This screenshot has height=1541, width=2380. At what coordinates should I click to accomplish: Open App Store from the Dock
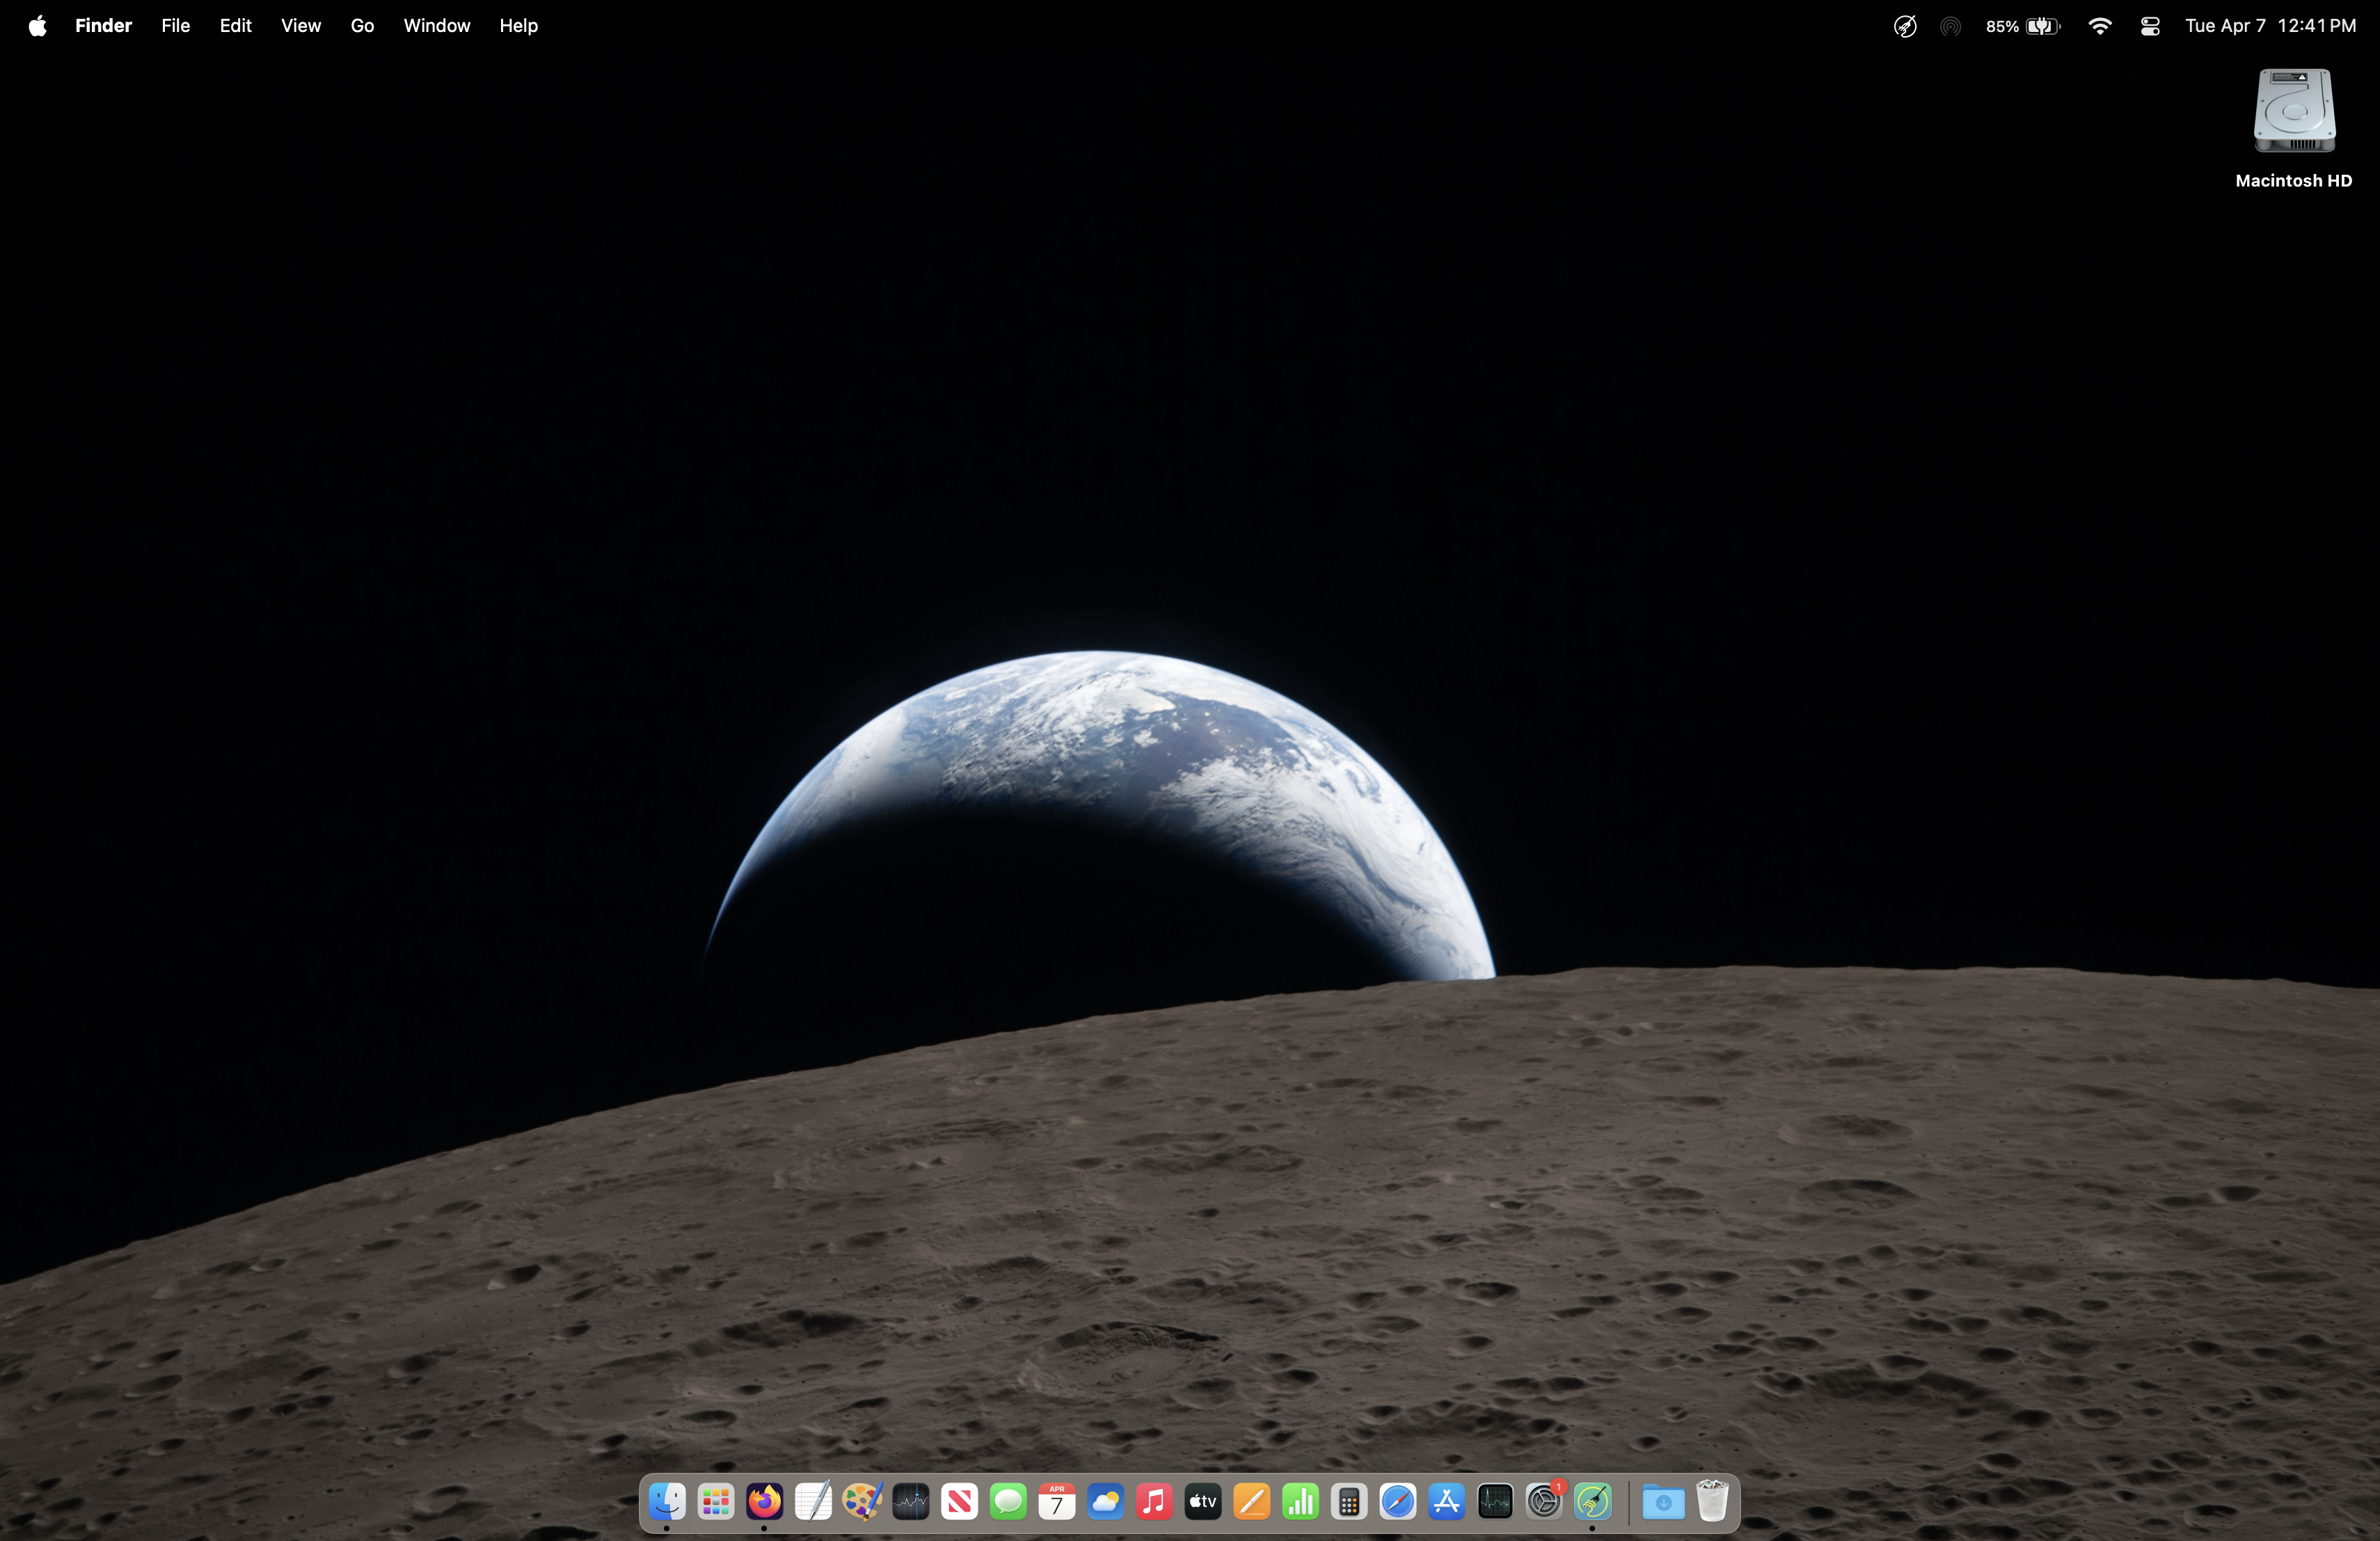pos(1446,1501)
